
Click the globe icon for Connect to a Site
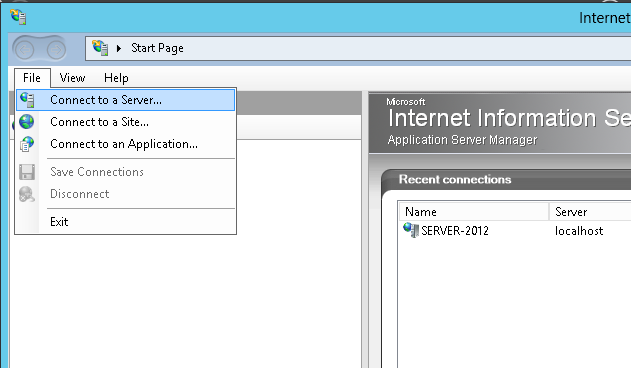click(x=27, y=122)
